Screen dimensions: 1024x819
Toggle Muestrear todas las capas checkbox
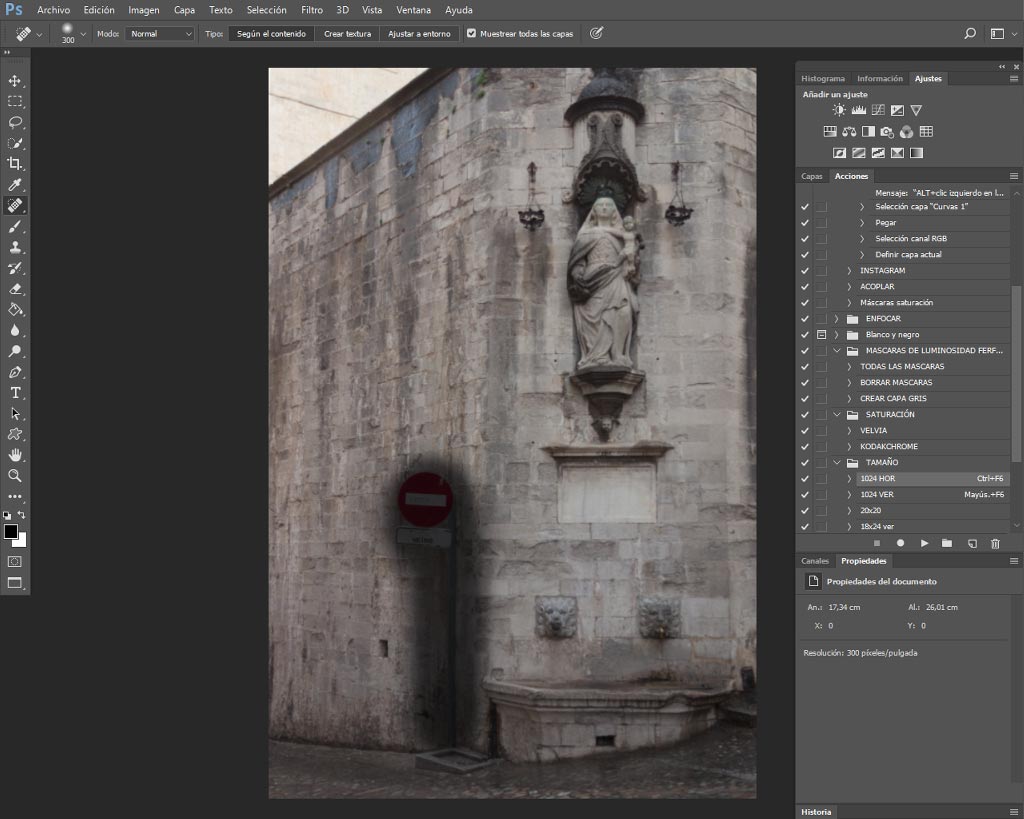coord(471,33)
